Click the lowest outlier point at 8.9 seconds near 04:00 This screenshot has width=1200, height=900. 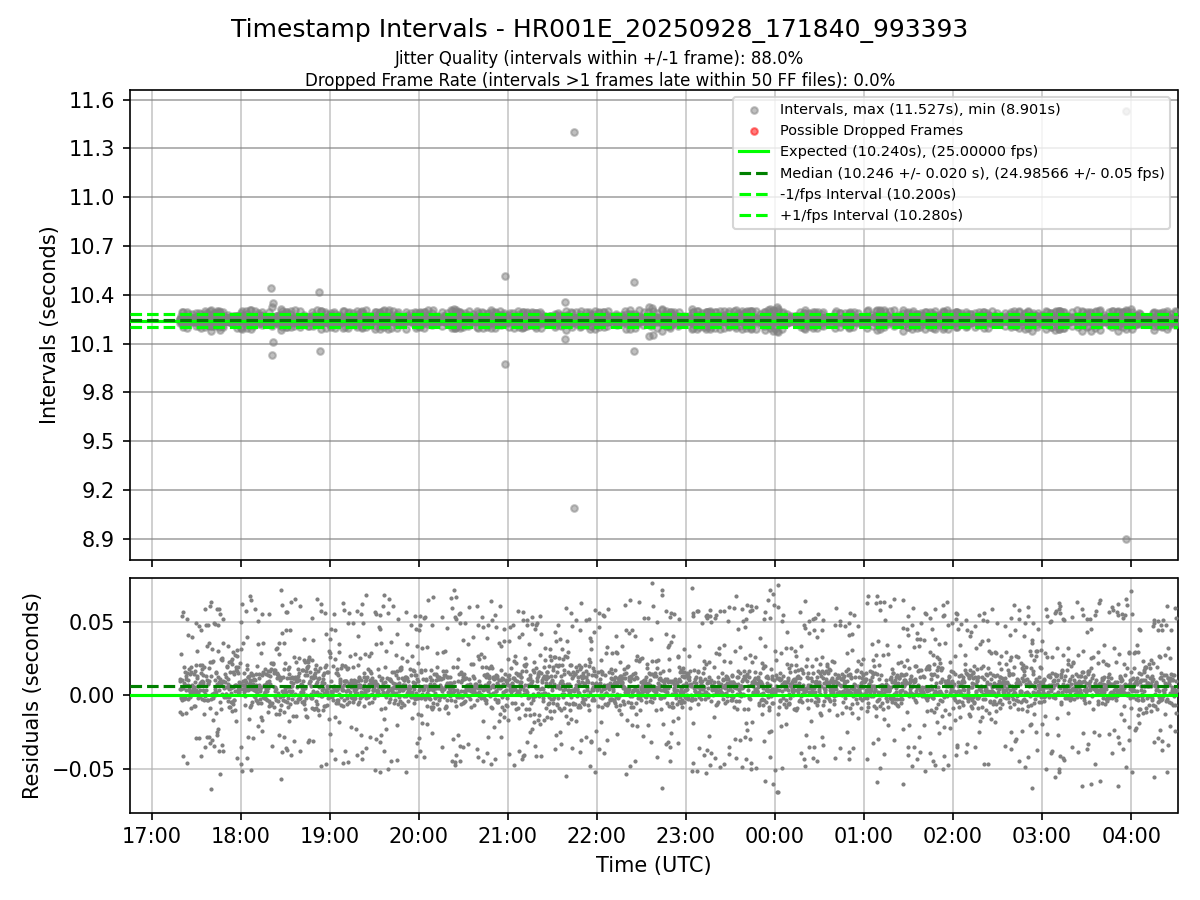(1126, 539)
